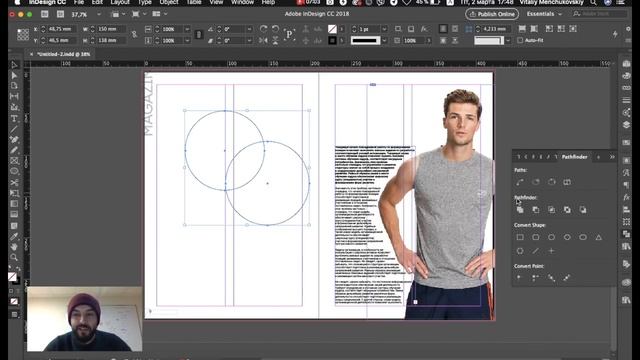640x360 pixels.
Task: Select the Pen tool
Action: tap(14, 140)
